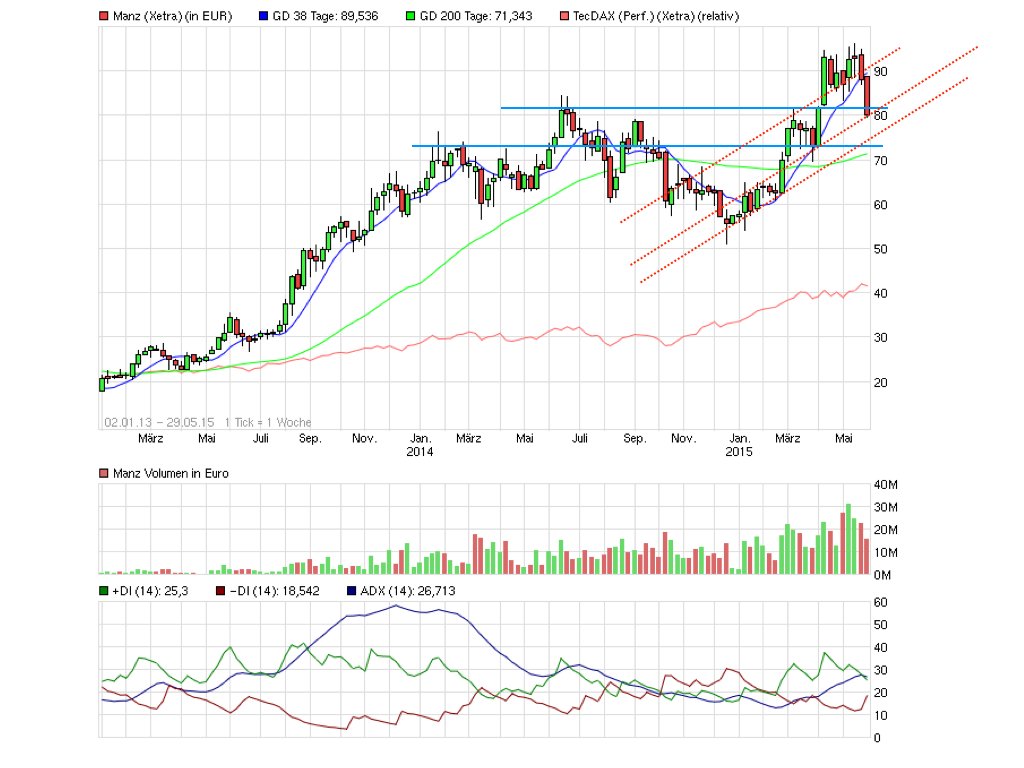The image size is (1024, 768).
Task: Click the year label "2014" under the time axis
Action: 420,451
